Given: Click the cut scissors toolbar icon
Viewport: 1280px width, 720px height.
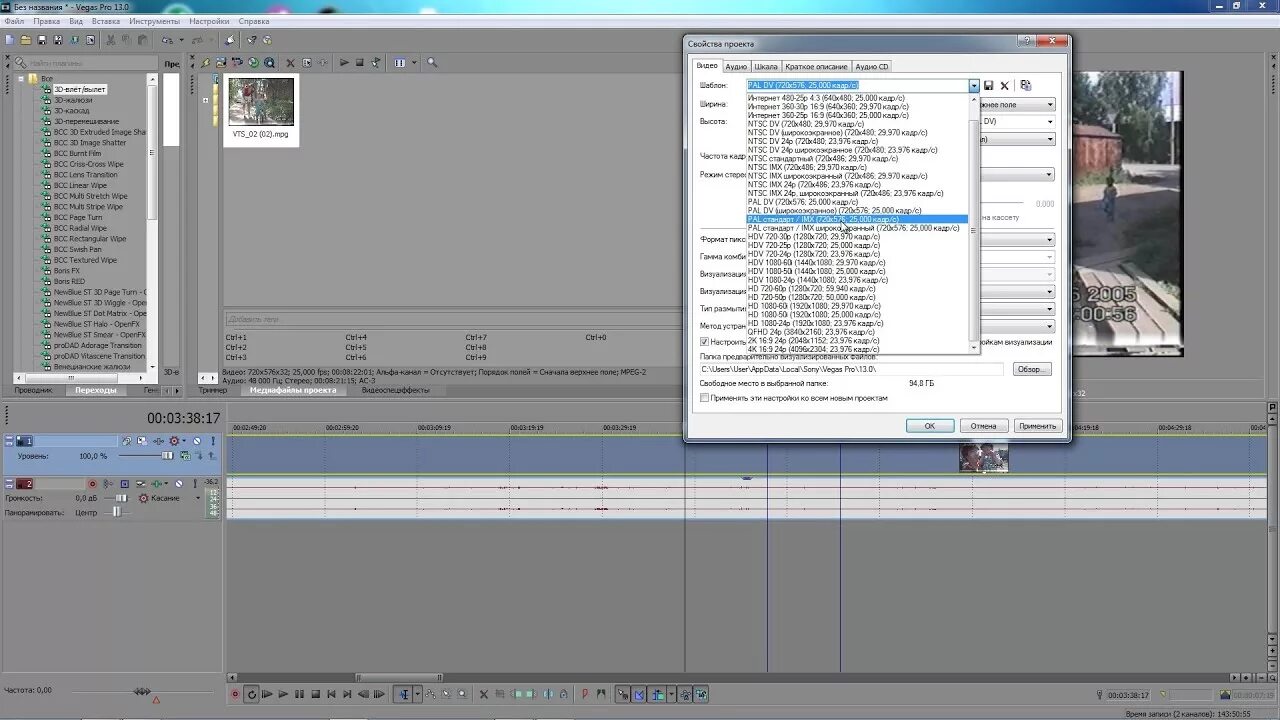Looking at the screenshot, I should tap(111, 39).
